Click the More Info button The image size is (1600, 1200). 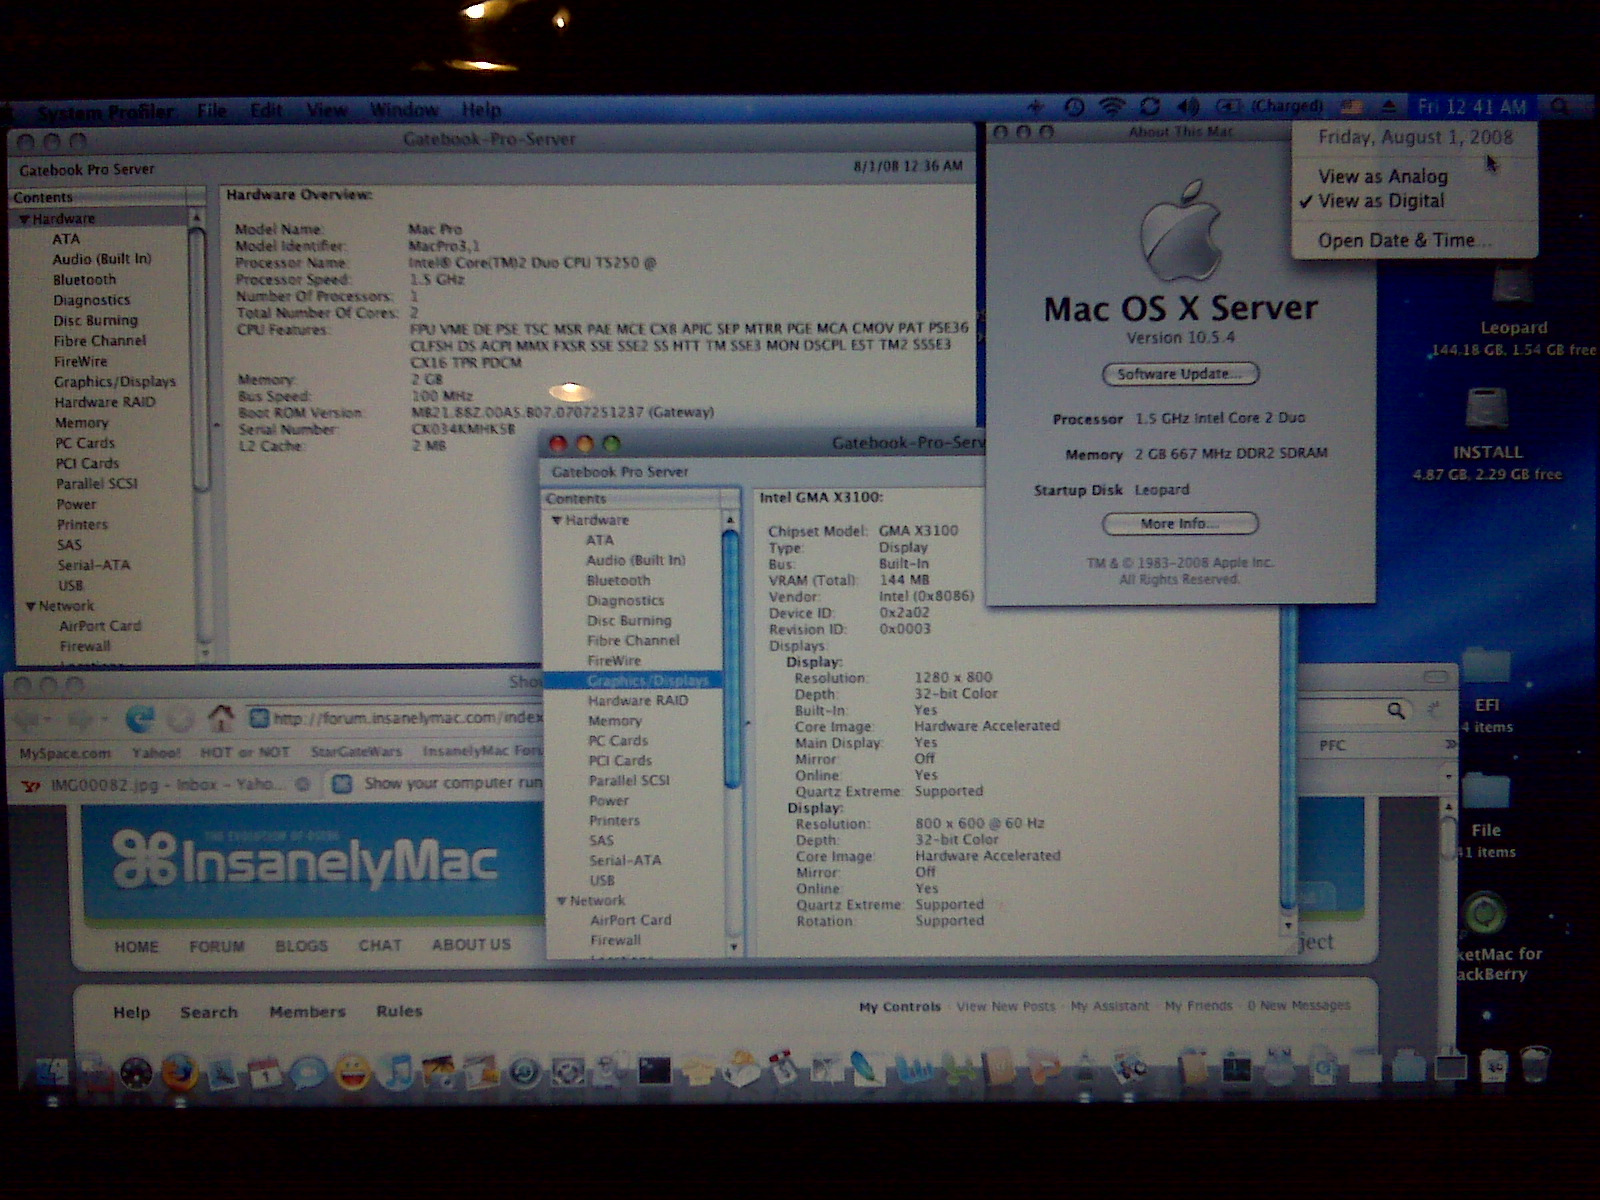coord(1180,524)
